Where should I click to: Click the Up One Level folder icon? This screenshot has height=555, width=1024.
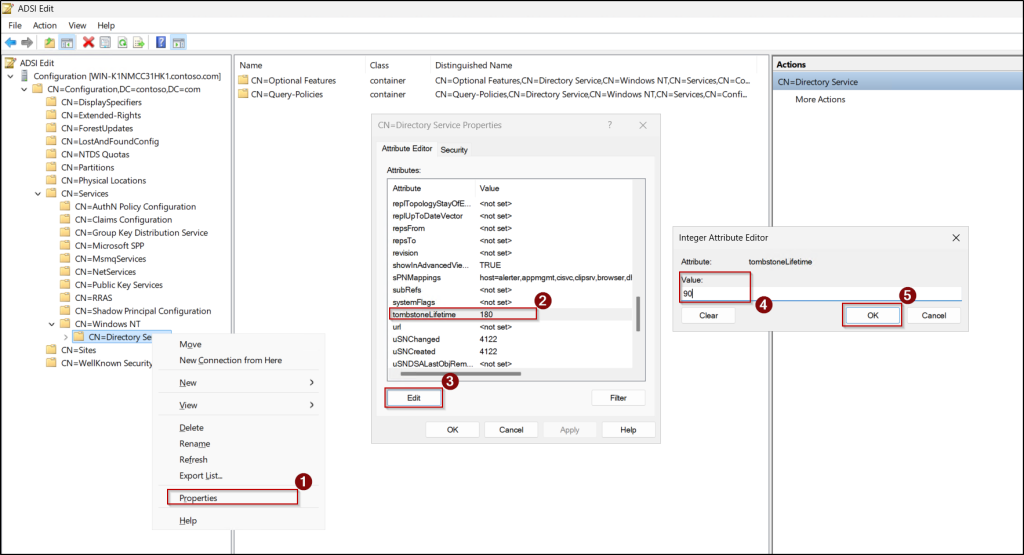[x=49, y=42]
